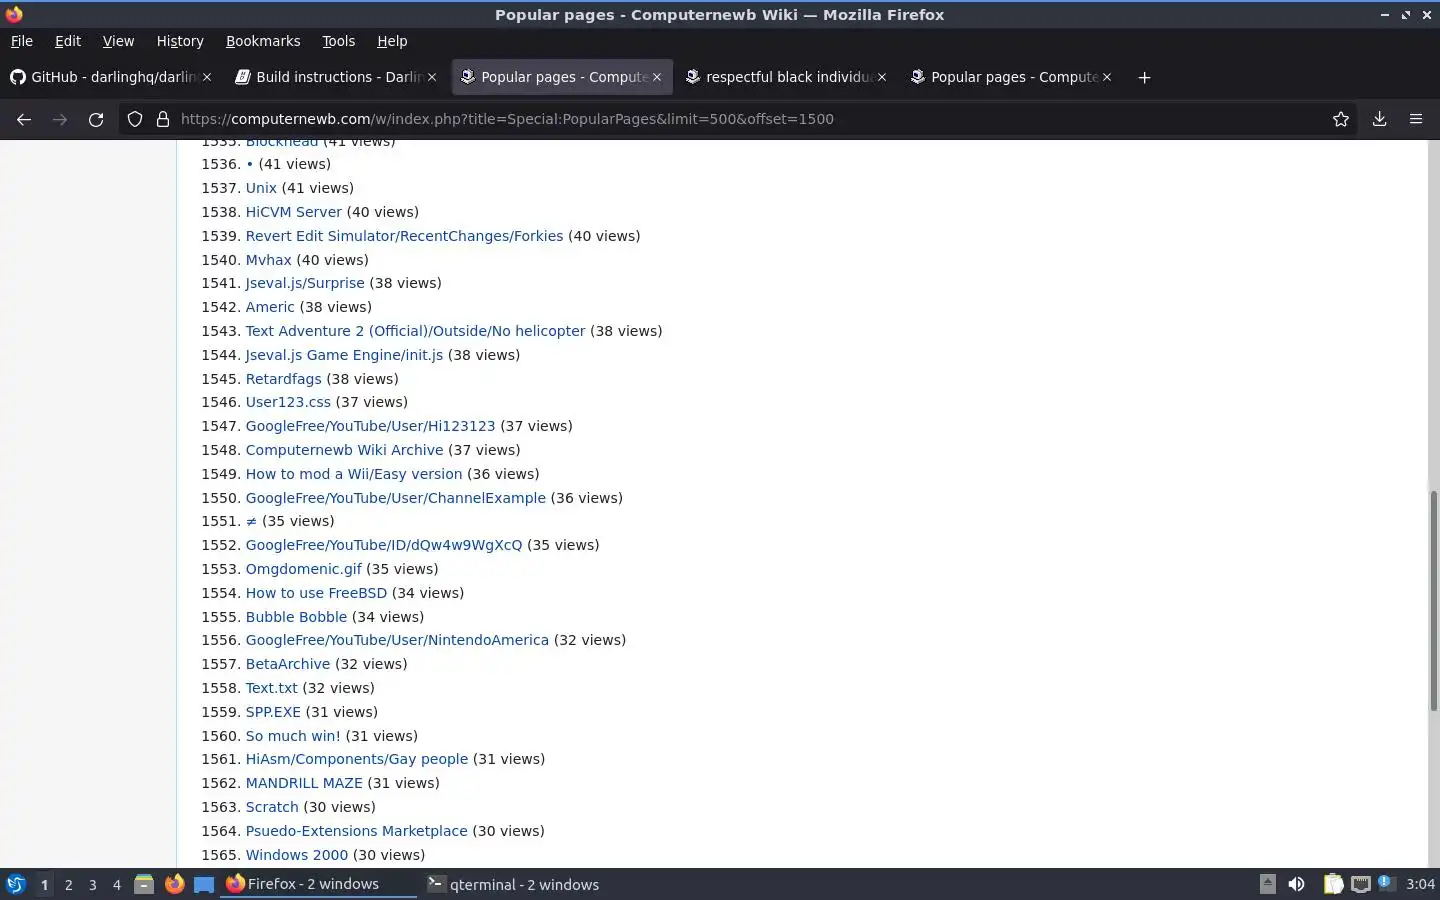Launch file manager from taskbar quick launch

click(x=144, y=884)
